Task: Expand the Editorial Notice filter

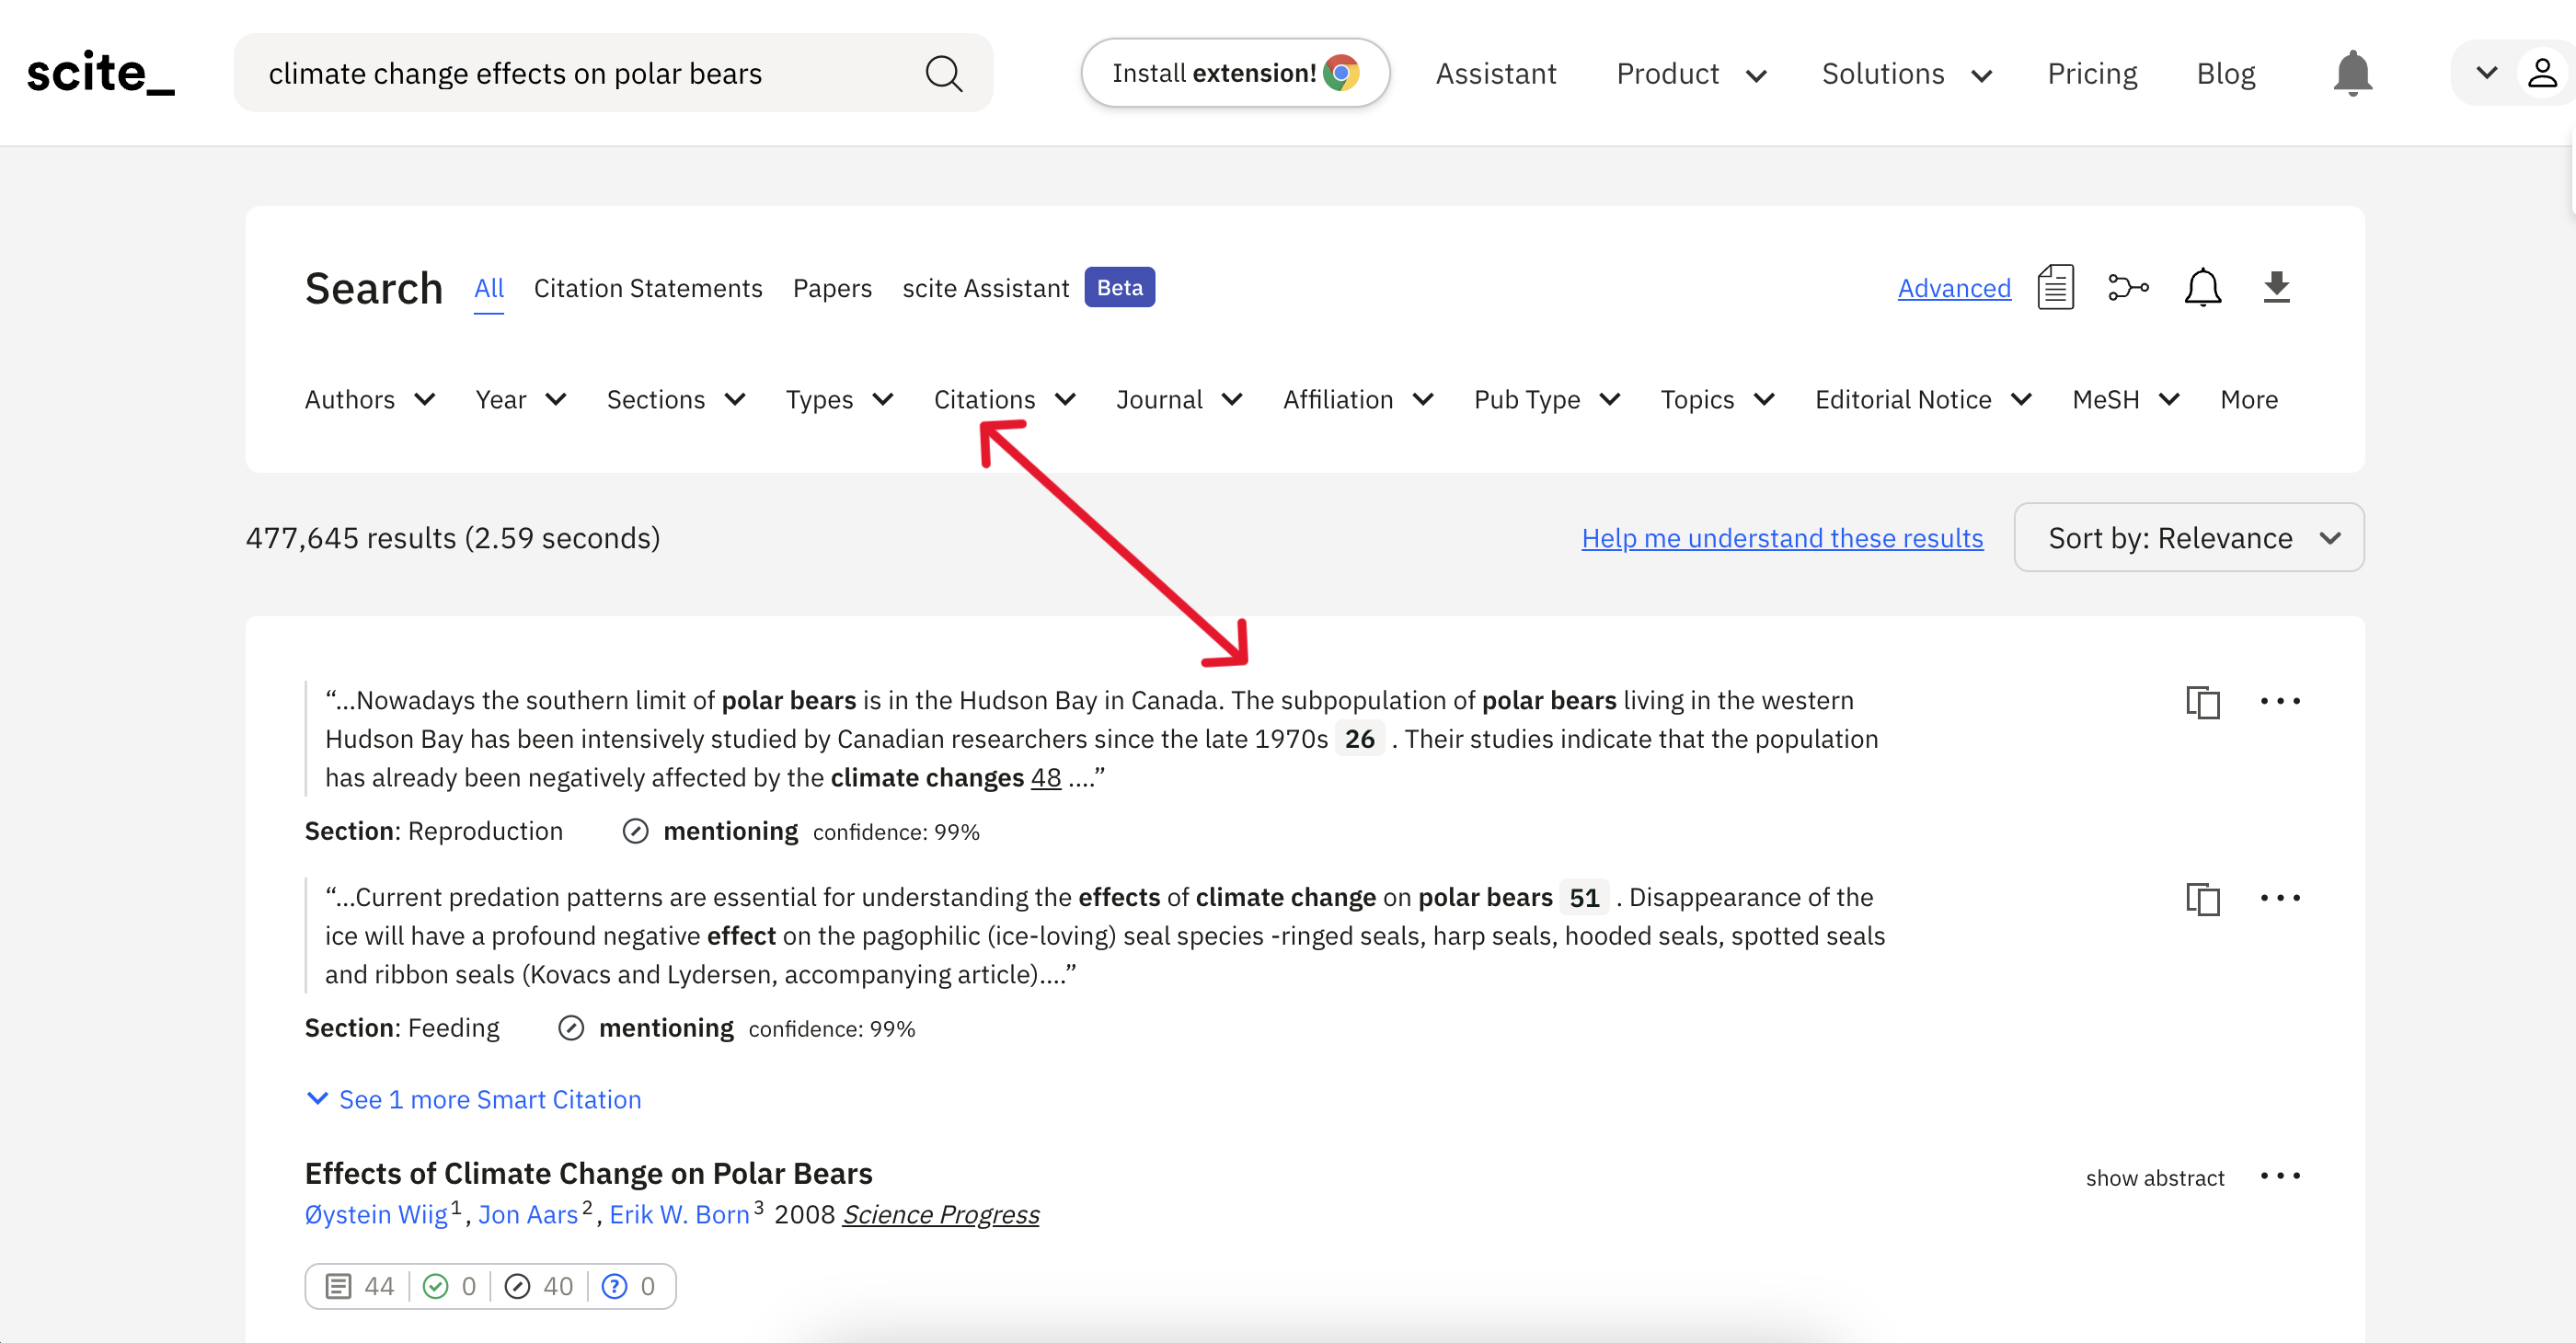Action: point(1923,400)
